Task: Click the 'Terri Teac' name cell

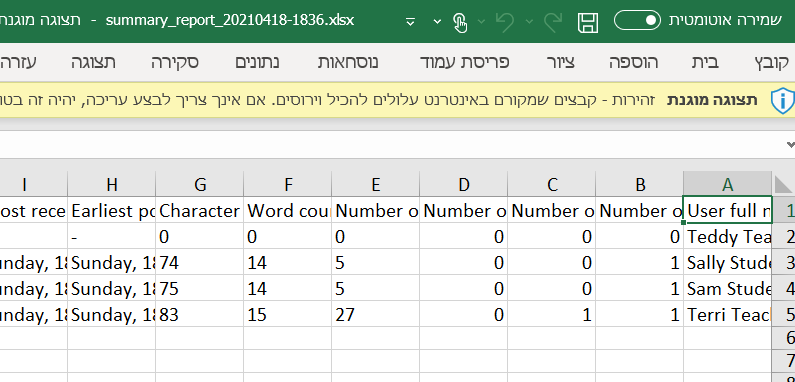Action: pos(728,315)
